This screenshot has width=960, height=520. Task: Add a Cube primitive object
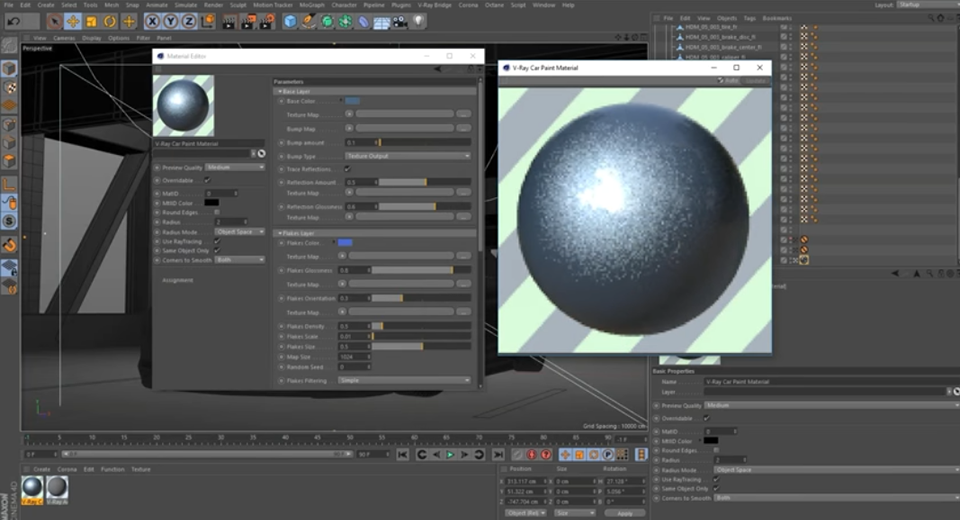(290, 22)
